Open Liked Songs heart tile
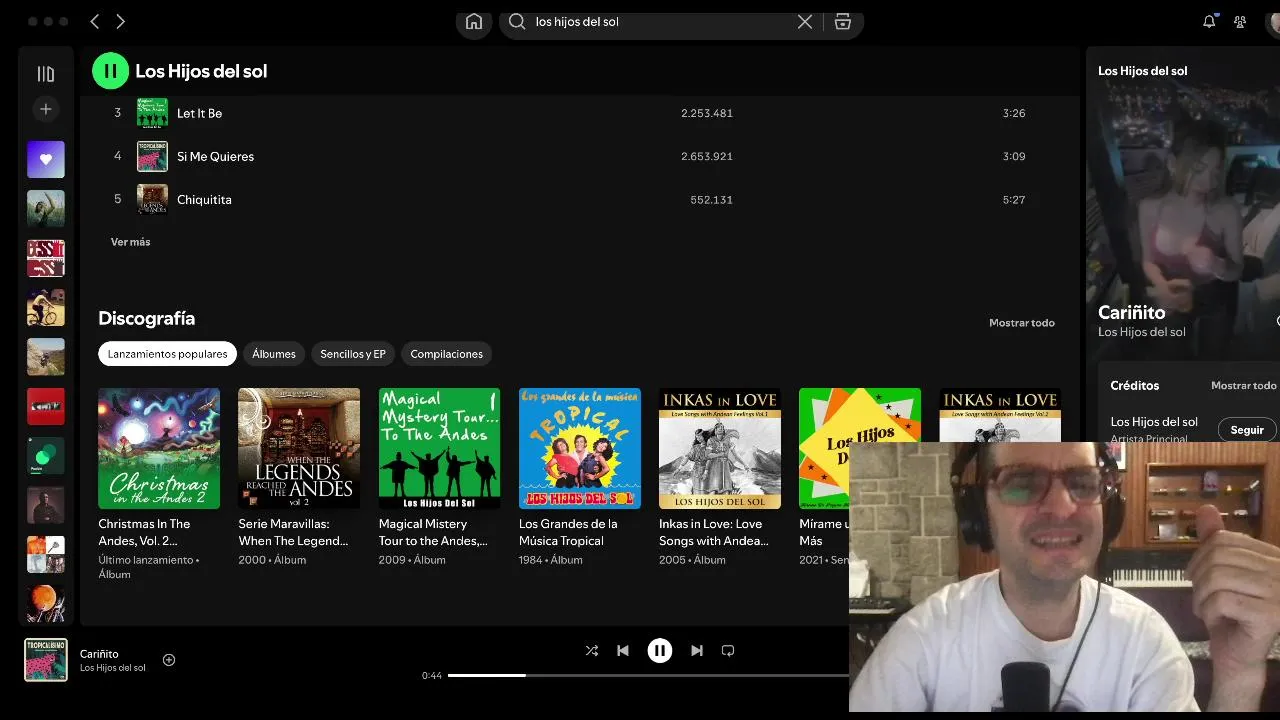 (46, 159)
